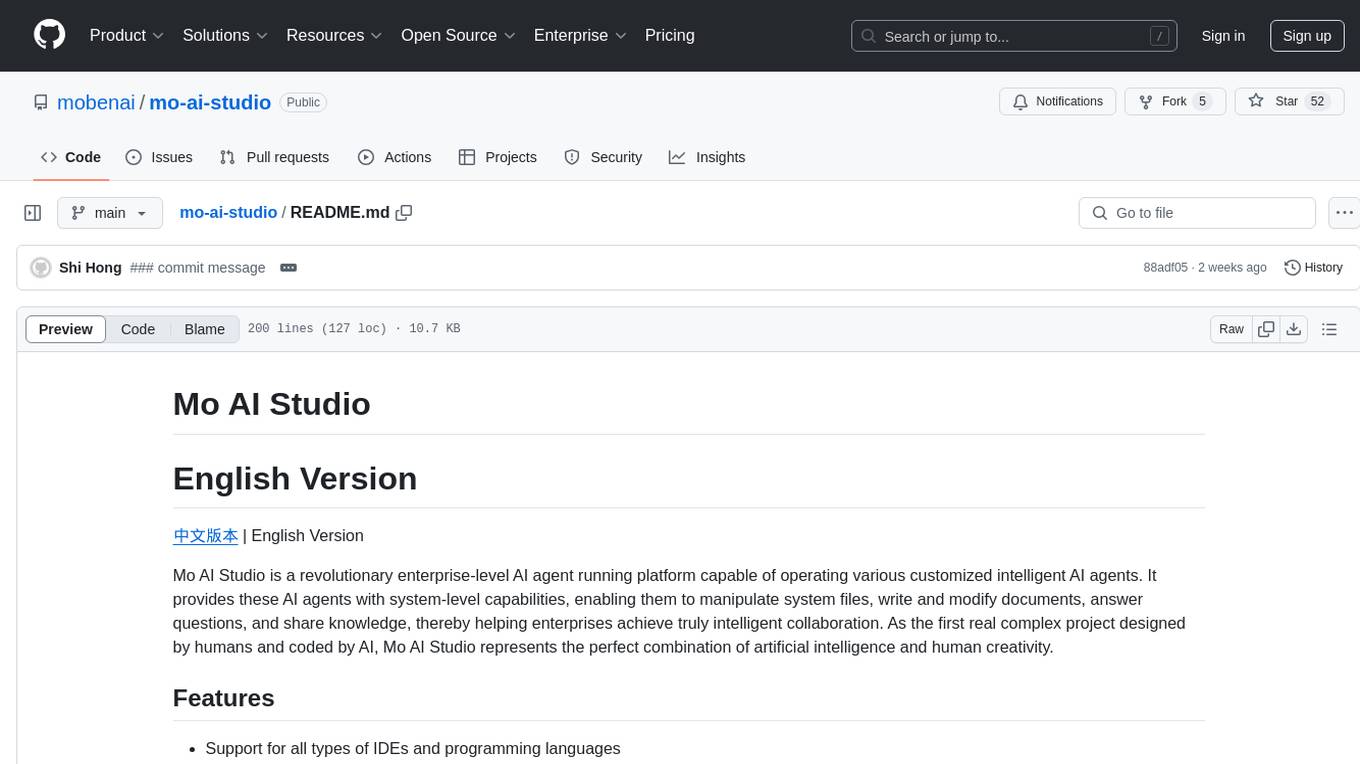Viewport: 1360px width, 764px height.
Task: Copy raw file contents
Action: click(1266, 329)
